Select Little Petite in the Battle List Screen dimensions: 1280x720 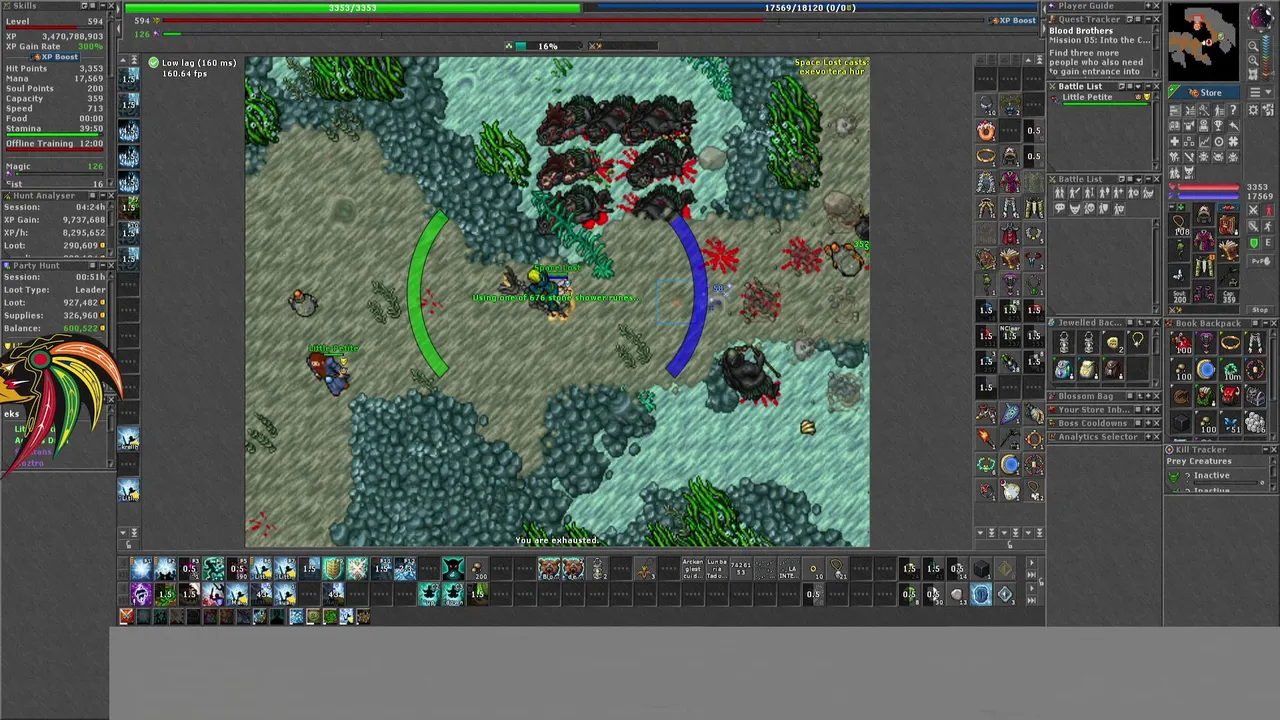pyautogui.click(x=1100, y=100)
